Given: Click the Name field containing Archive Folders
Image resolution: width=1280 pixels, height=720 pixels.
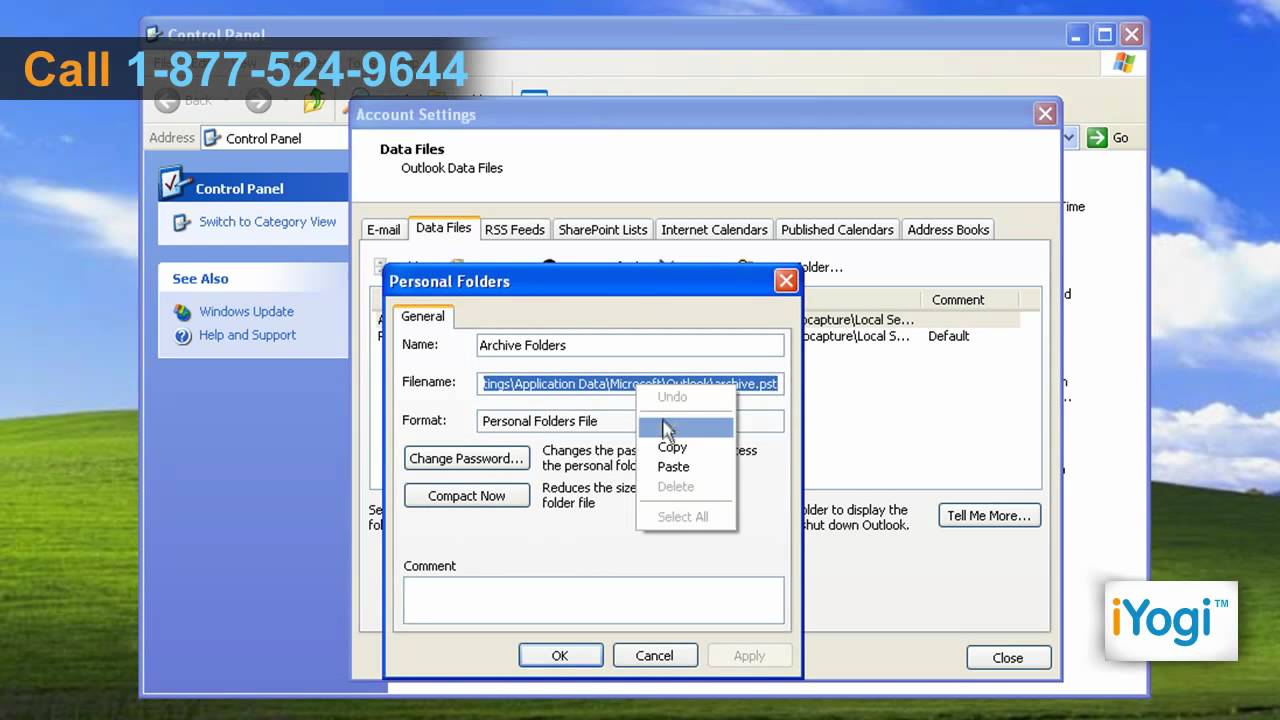Looking at the screenshot, I should pos(630,345).
